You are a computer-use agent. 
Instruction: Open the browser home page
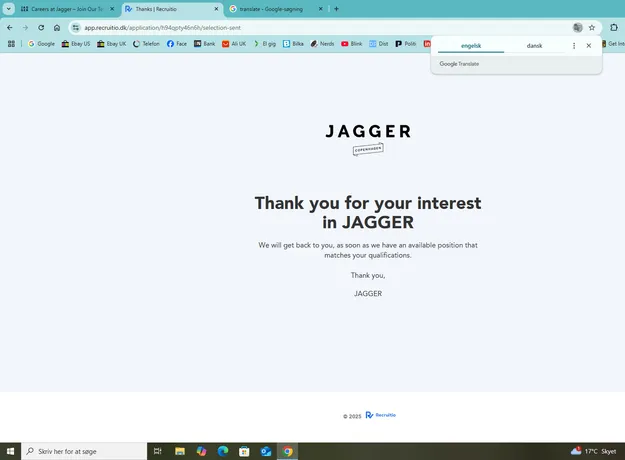point(57,28)
